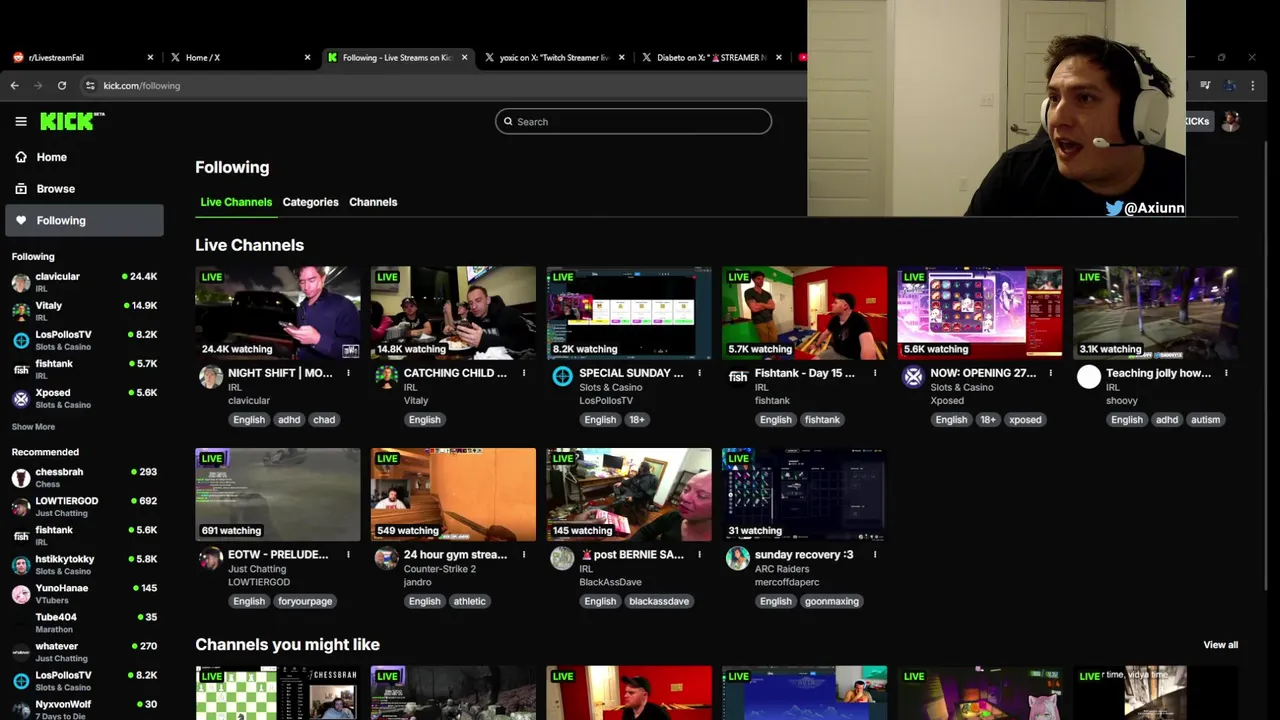Open the Chrome three-dot menu
Viewport: 1280px width, 720px height.
(1253, 86)
